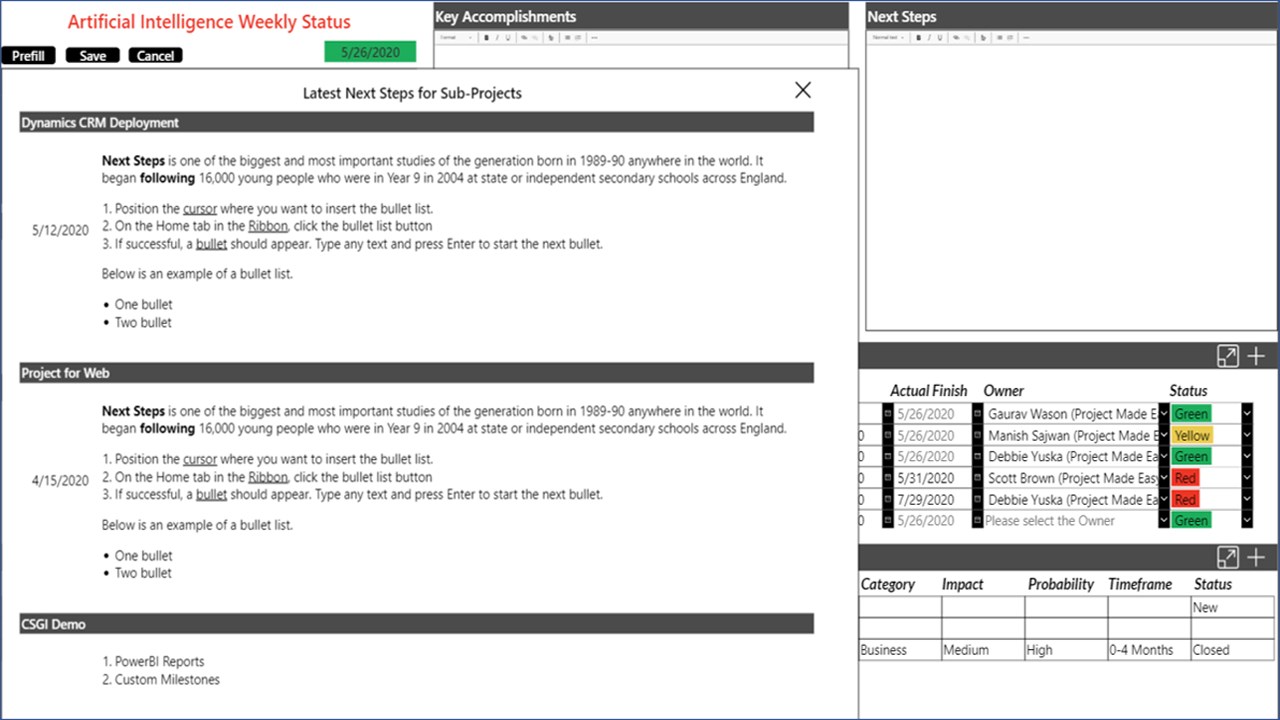Click the 4/15/2020 date in the popup

(60, 481)
